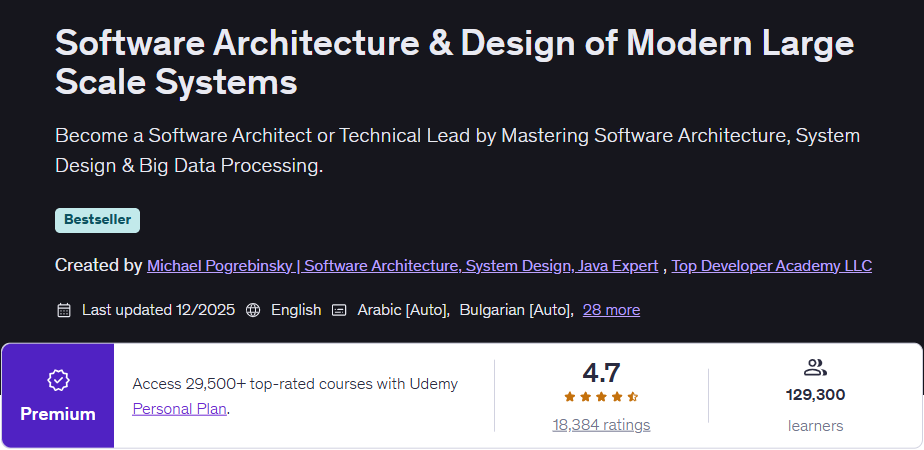Click the closed captions icon before Arabic
Screen dimensions: 924x450
(339, 310)
